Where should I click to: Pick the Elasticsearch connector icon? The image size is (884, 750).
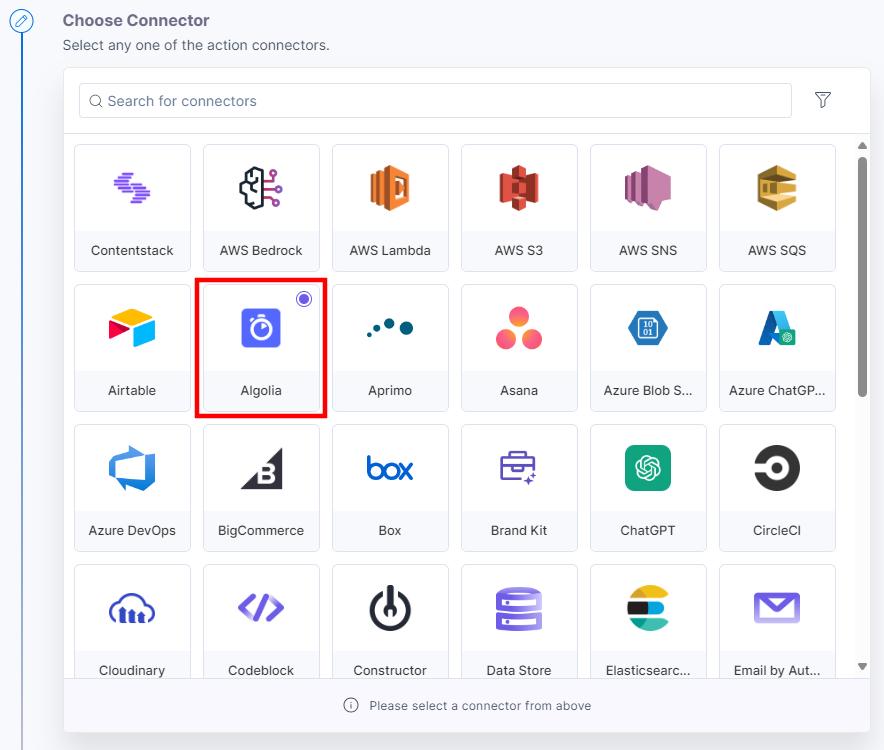(x=648, y=608)
